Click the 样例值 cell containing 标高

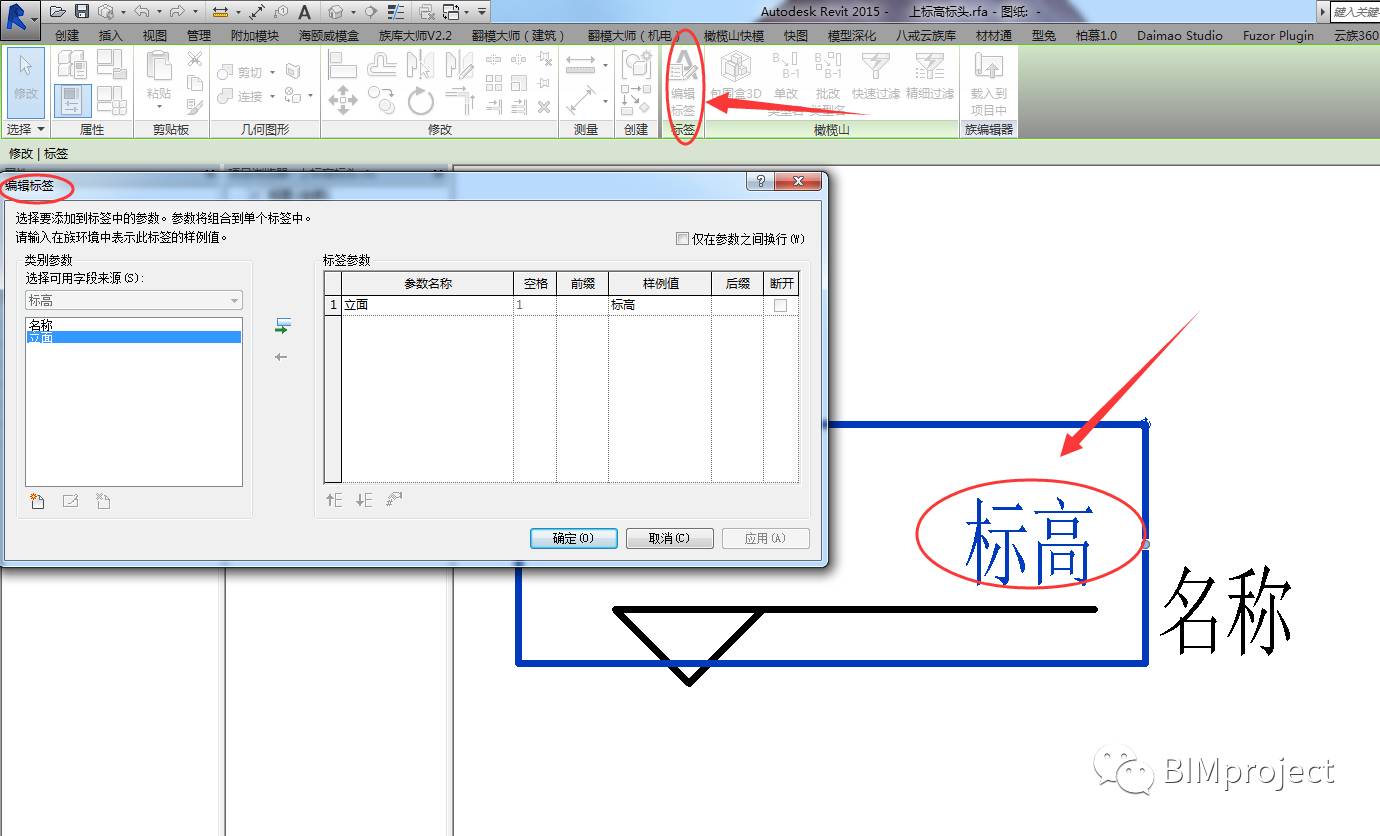[x=659, y=305]
